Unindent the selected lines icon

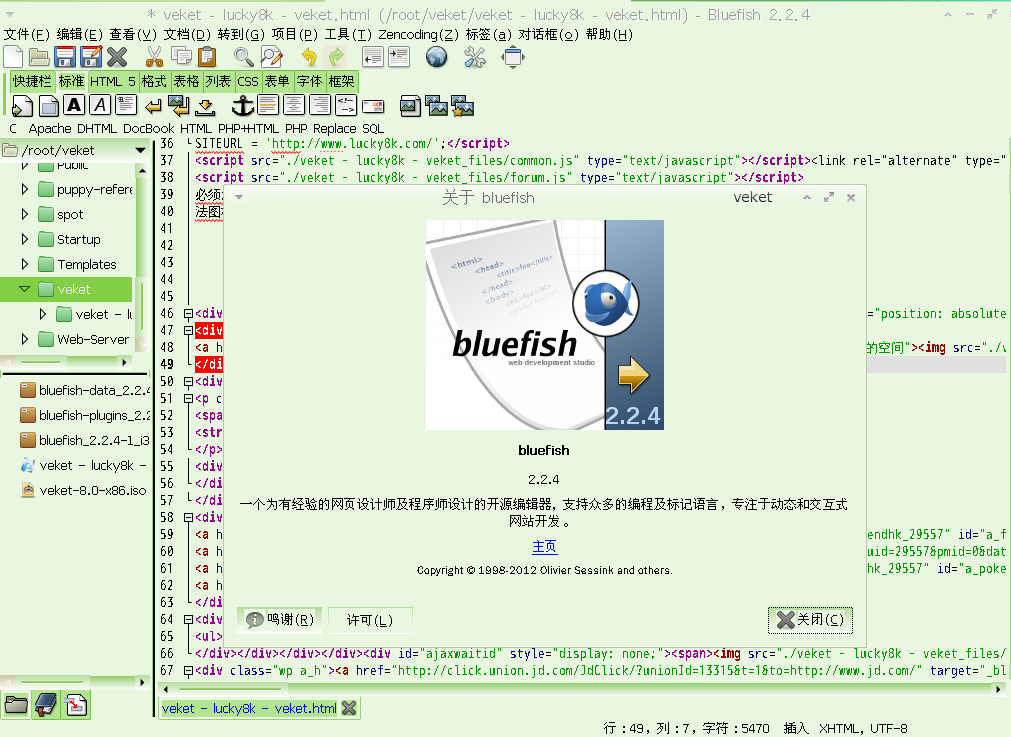pos(373,57)
